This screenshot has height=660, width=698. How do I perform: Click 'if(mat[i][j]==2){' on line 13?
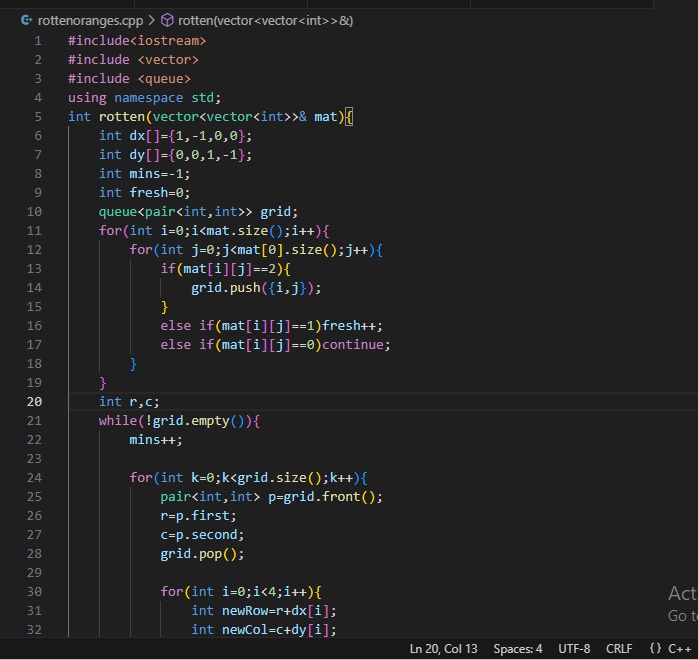(225, 269)
